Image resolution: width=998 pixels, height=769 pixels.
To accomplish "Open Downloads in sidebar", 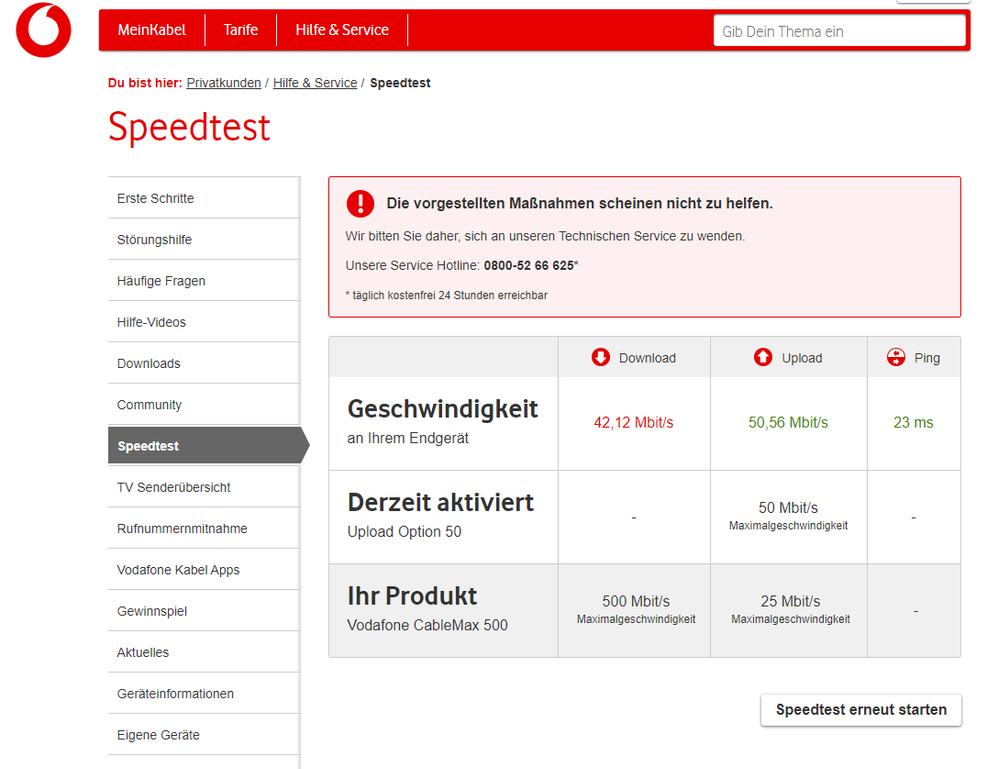I will (204, 363).
